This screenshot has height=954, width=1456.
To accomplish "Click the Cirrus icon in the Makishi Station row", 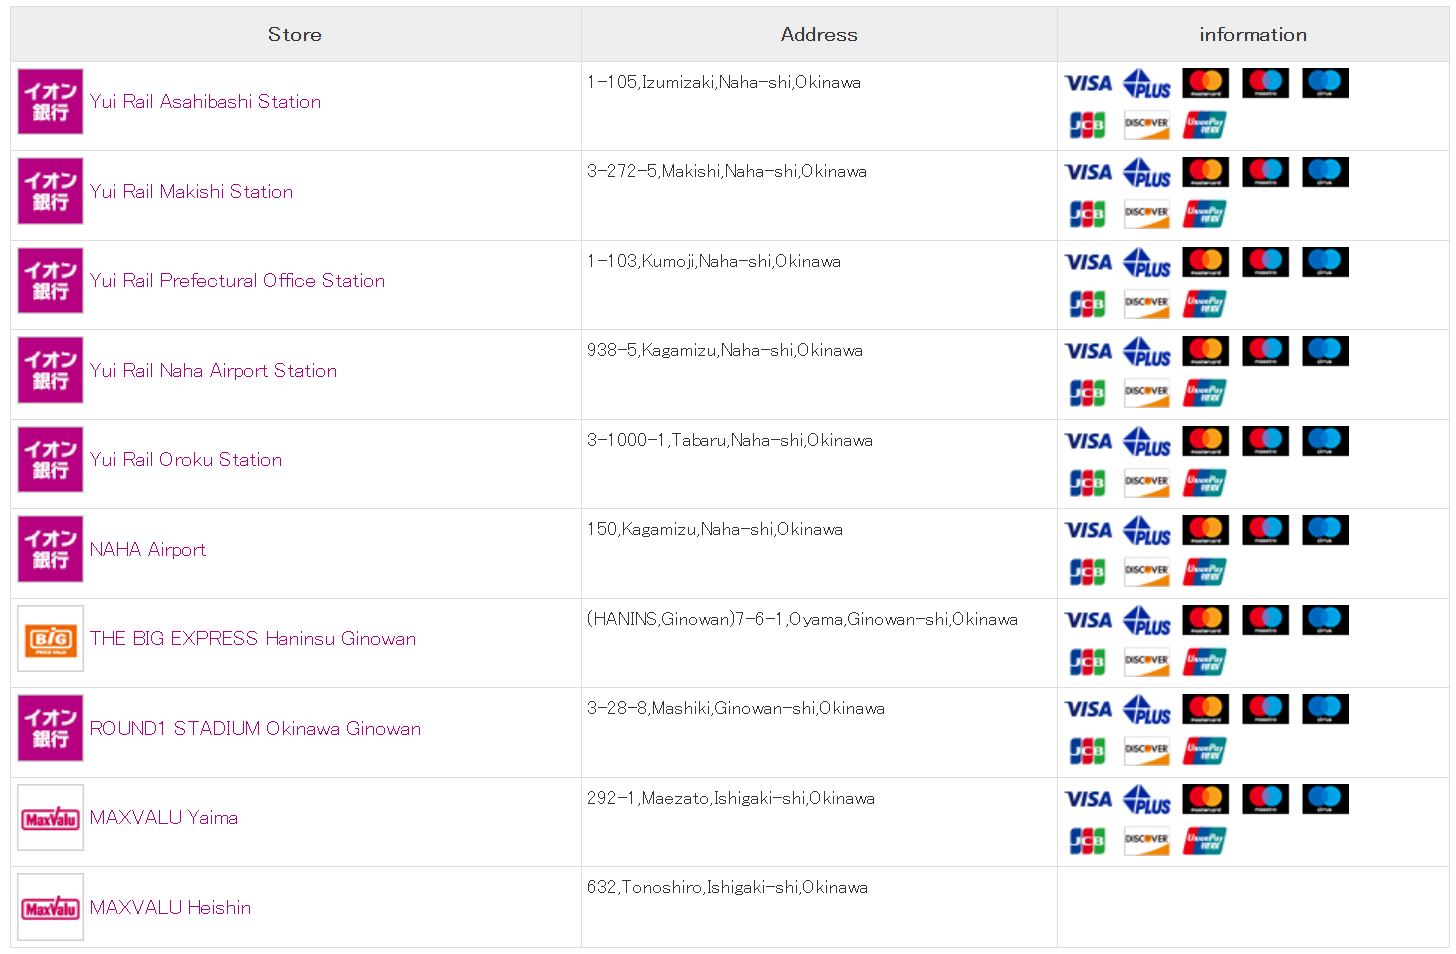I will pos(1325,172).
